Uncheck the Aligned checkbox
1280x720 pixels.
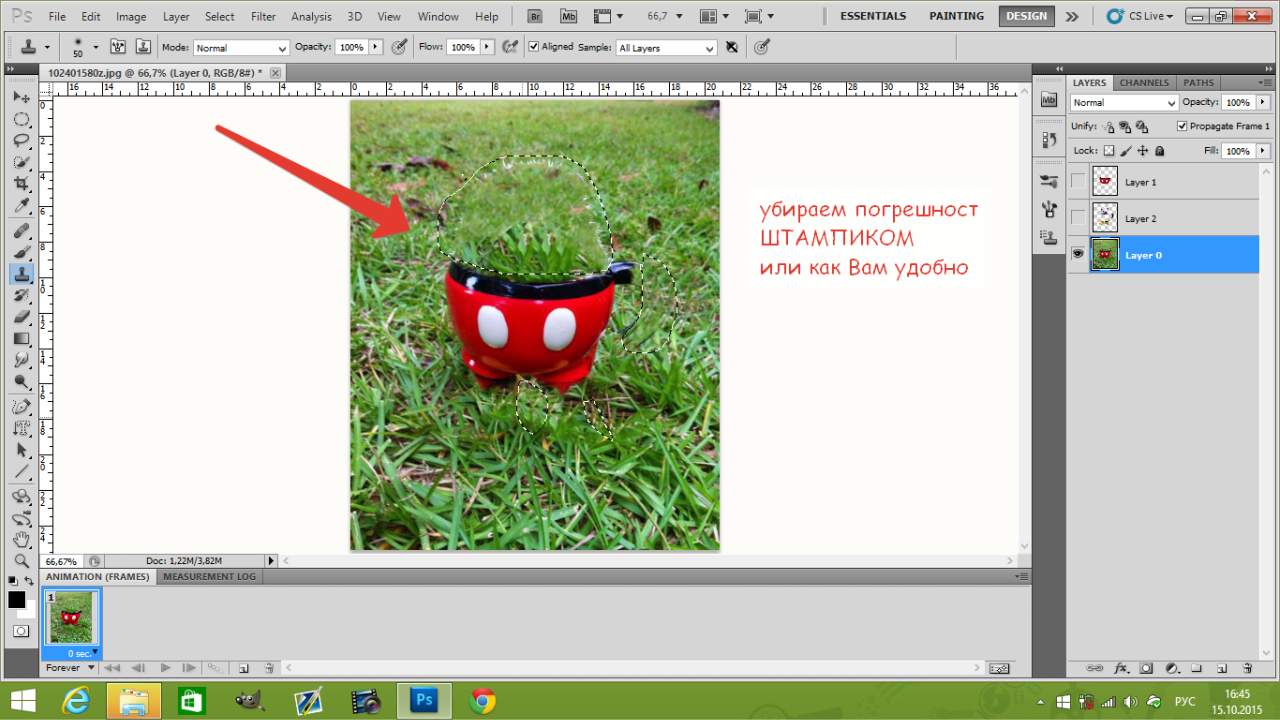pyautogui.click(x=534, y=47)
